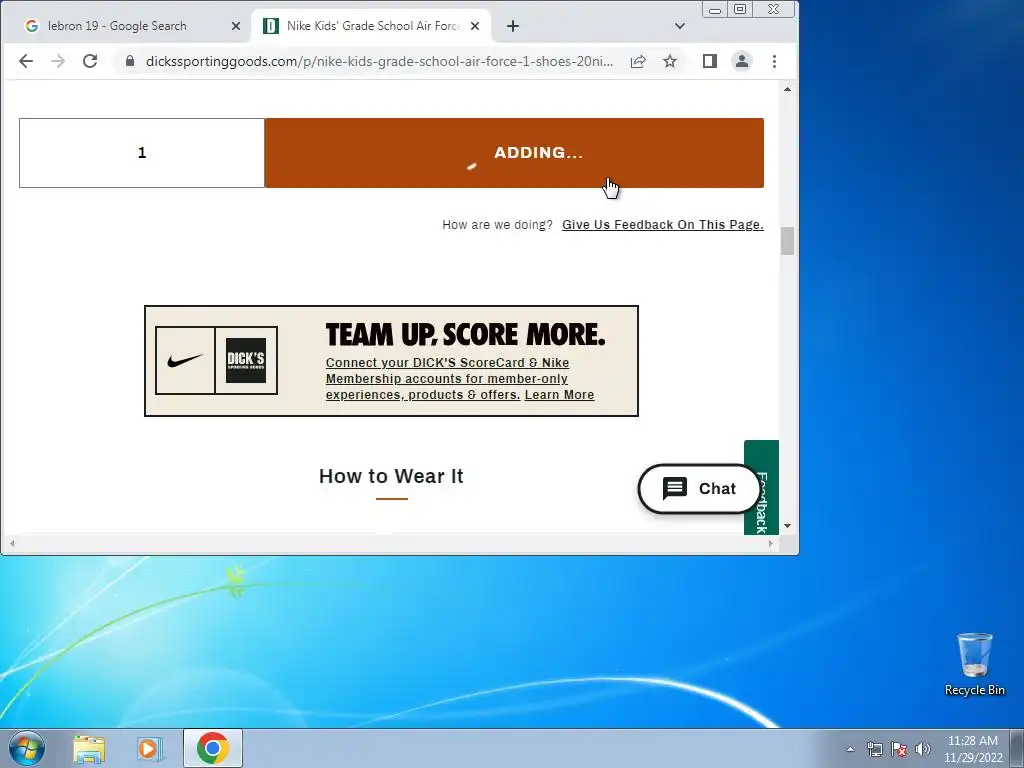Click the volume speaker tray icon
This screenshot has height=768, width=1024.
(x=923, y=749)
